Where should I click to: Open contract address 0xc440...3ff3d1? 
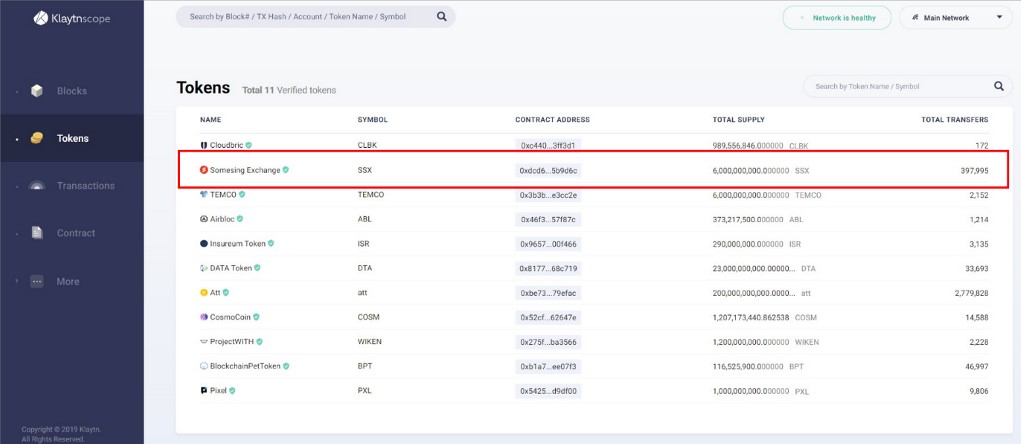(x=548, y=145)
